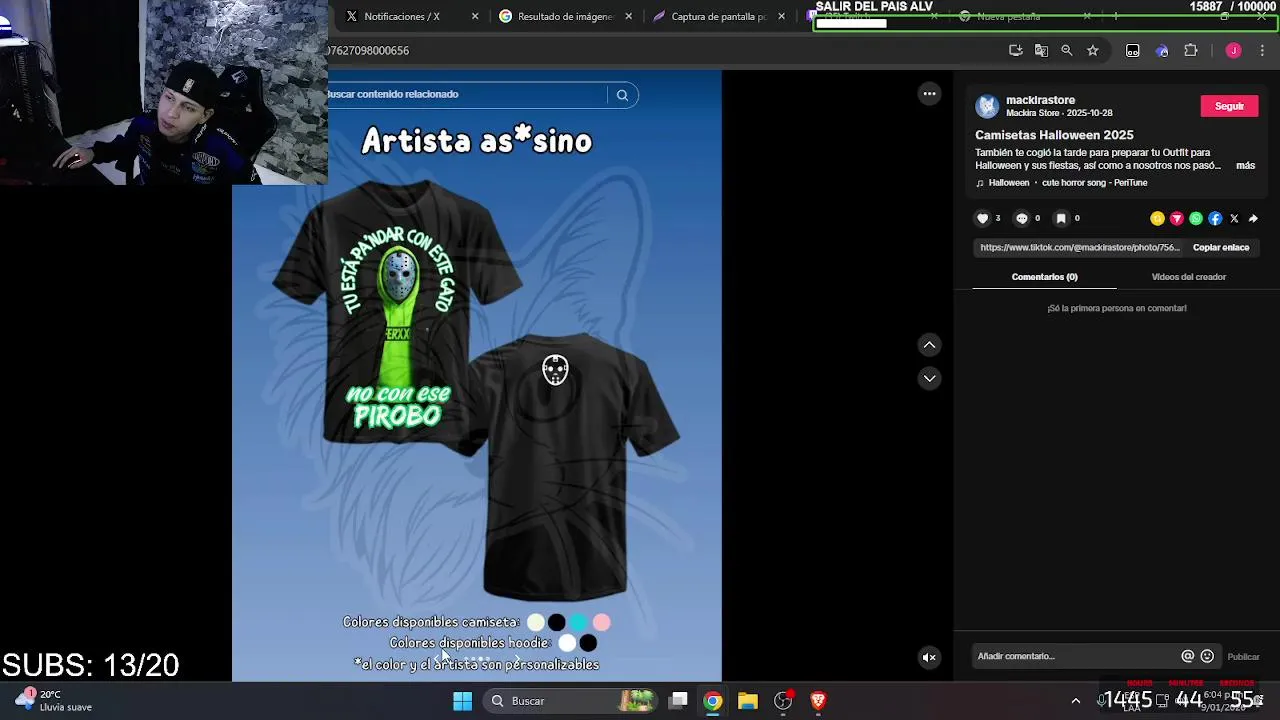Open OBS Studio from the taskbar
Image resolution: width=1280 pixels, height=720 pixels.
tap(783, 701)
